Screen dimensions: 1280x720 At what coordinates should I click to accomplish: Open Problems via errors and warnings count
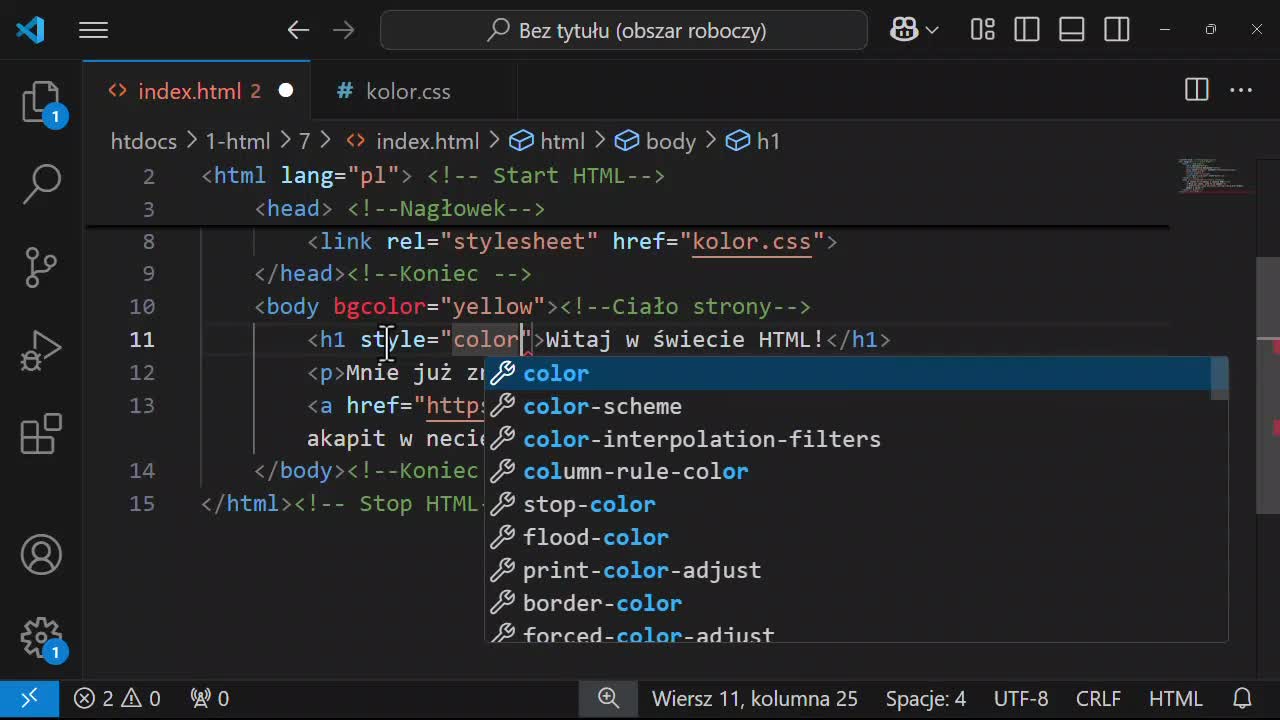[x=117, y=698]
